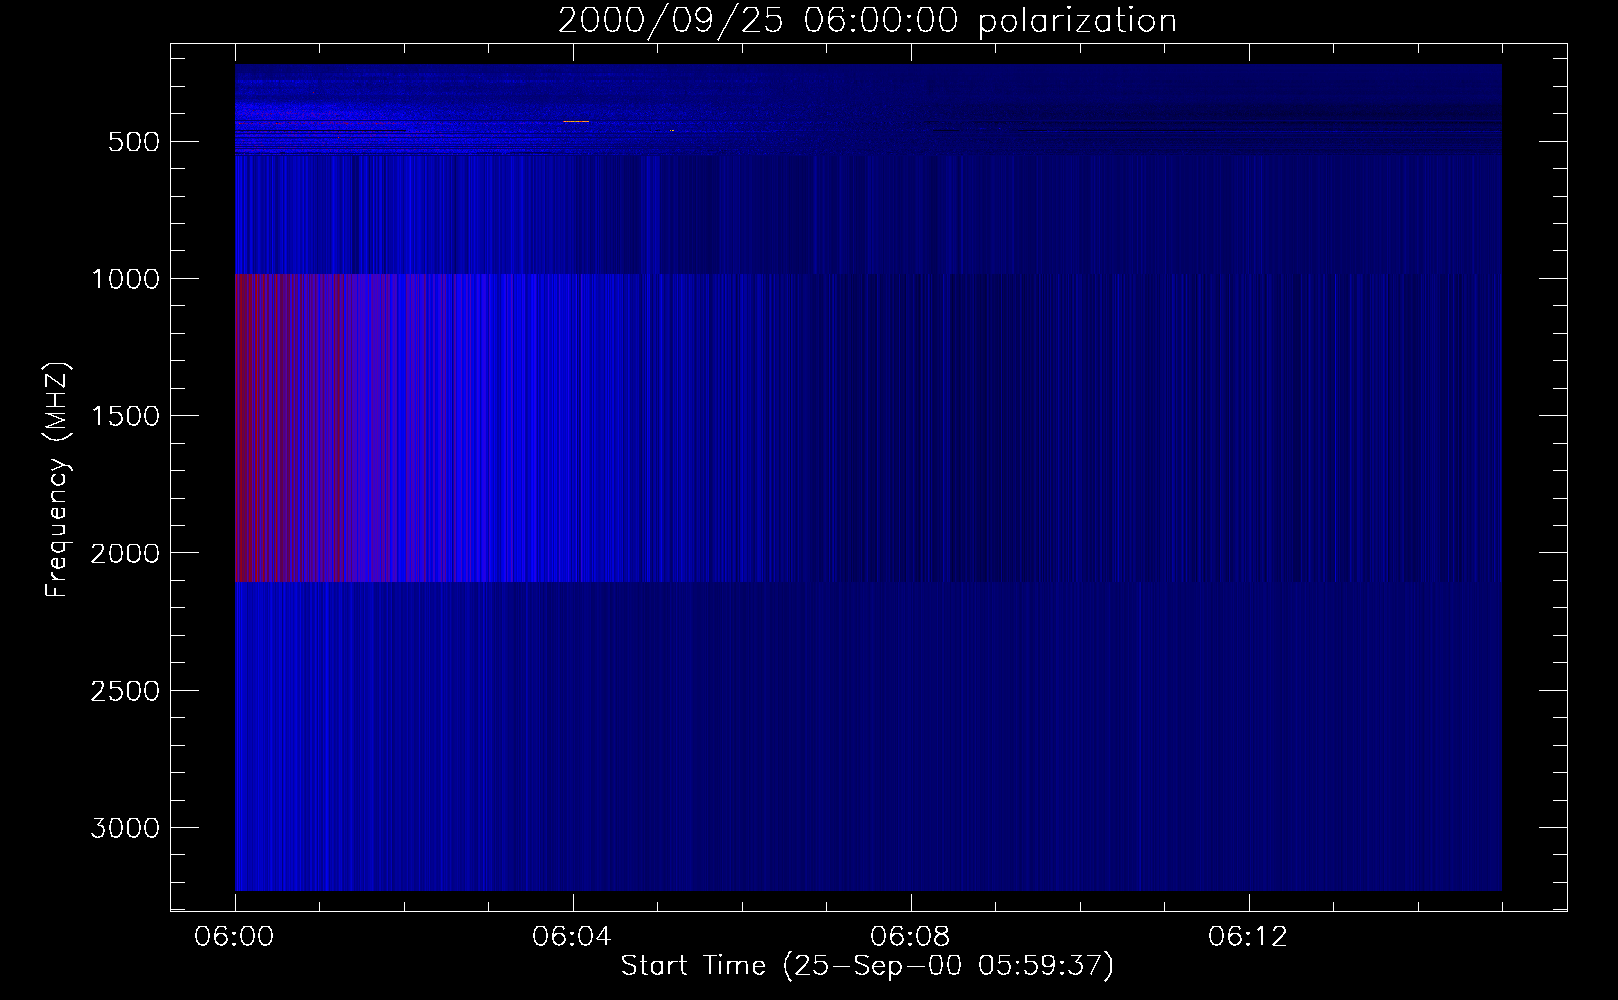Click the 06:00 time tick label
The height and width of the screenshot is (1000, 1618).
tap(235, 937)
